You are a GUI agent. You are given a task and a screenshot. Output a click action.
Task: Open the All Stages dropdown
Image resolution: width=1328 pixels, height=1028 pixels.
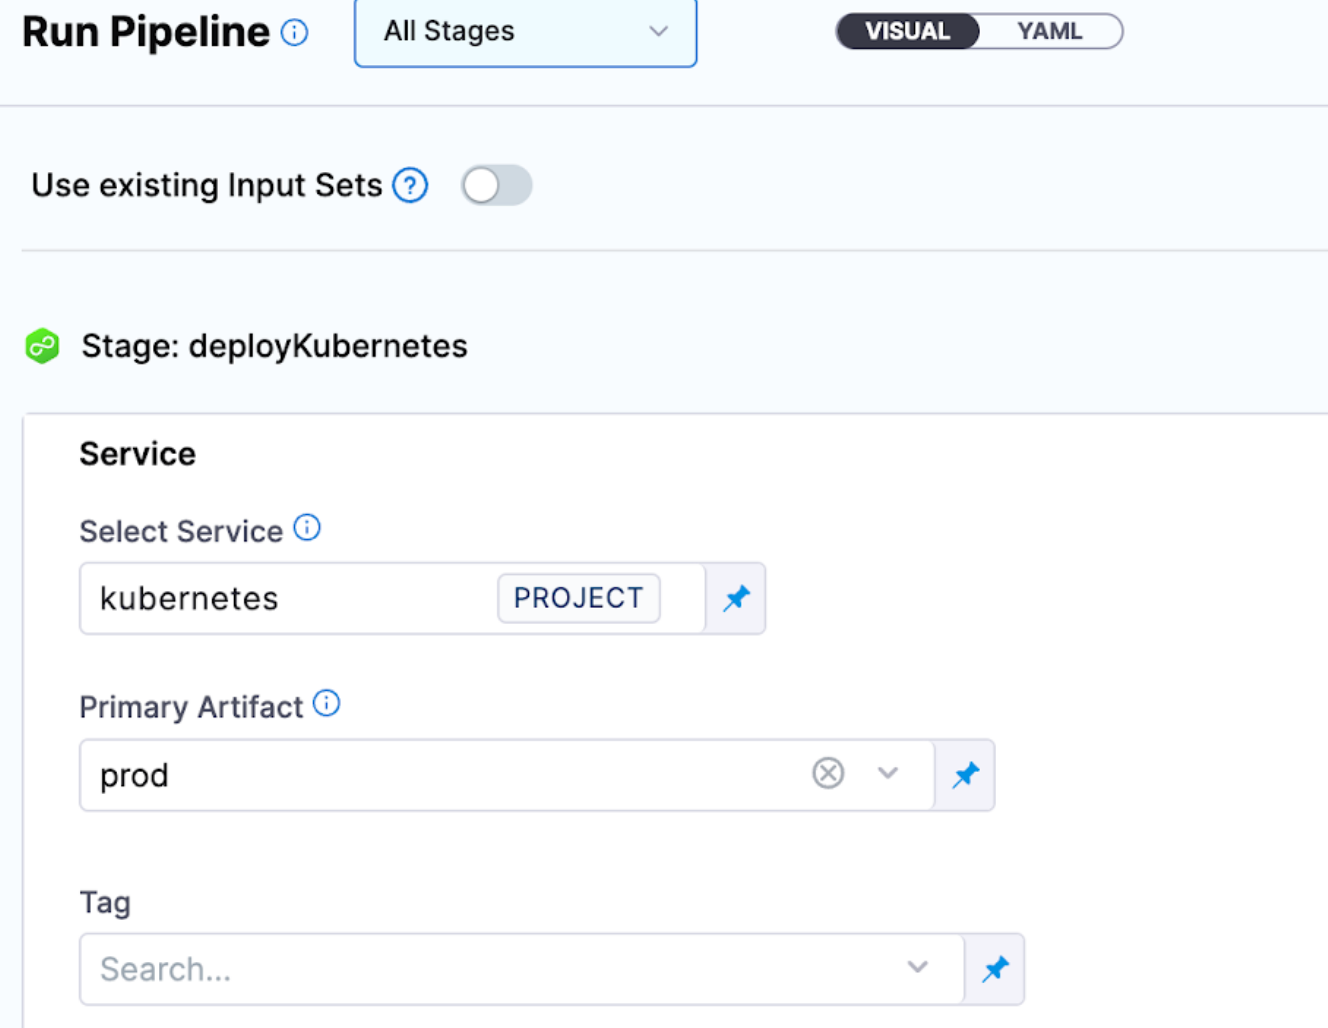pos(525,32)
